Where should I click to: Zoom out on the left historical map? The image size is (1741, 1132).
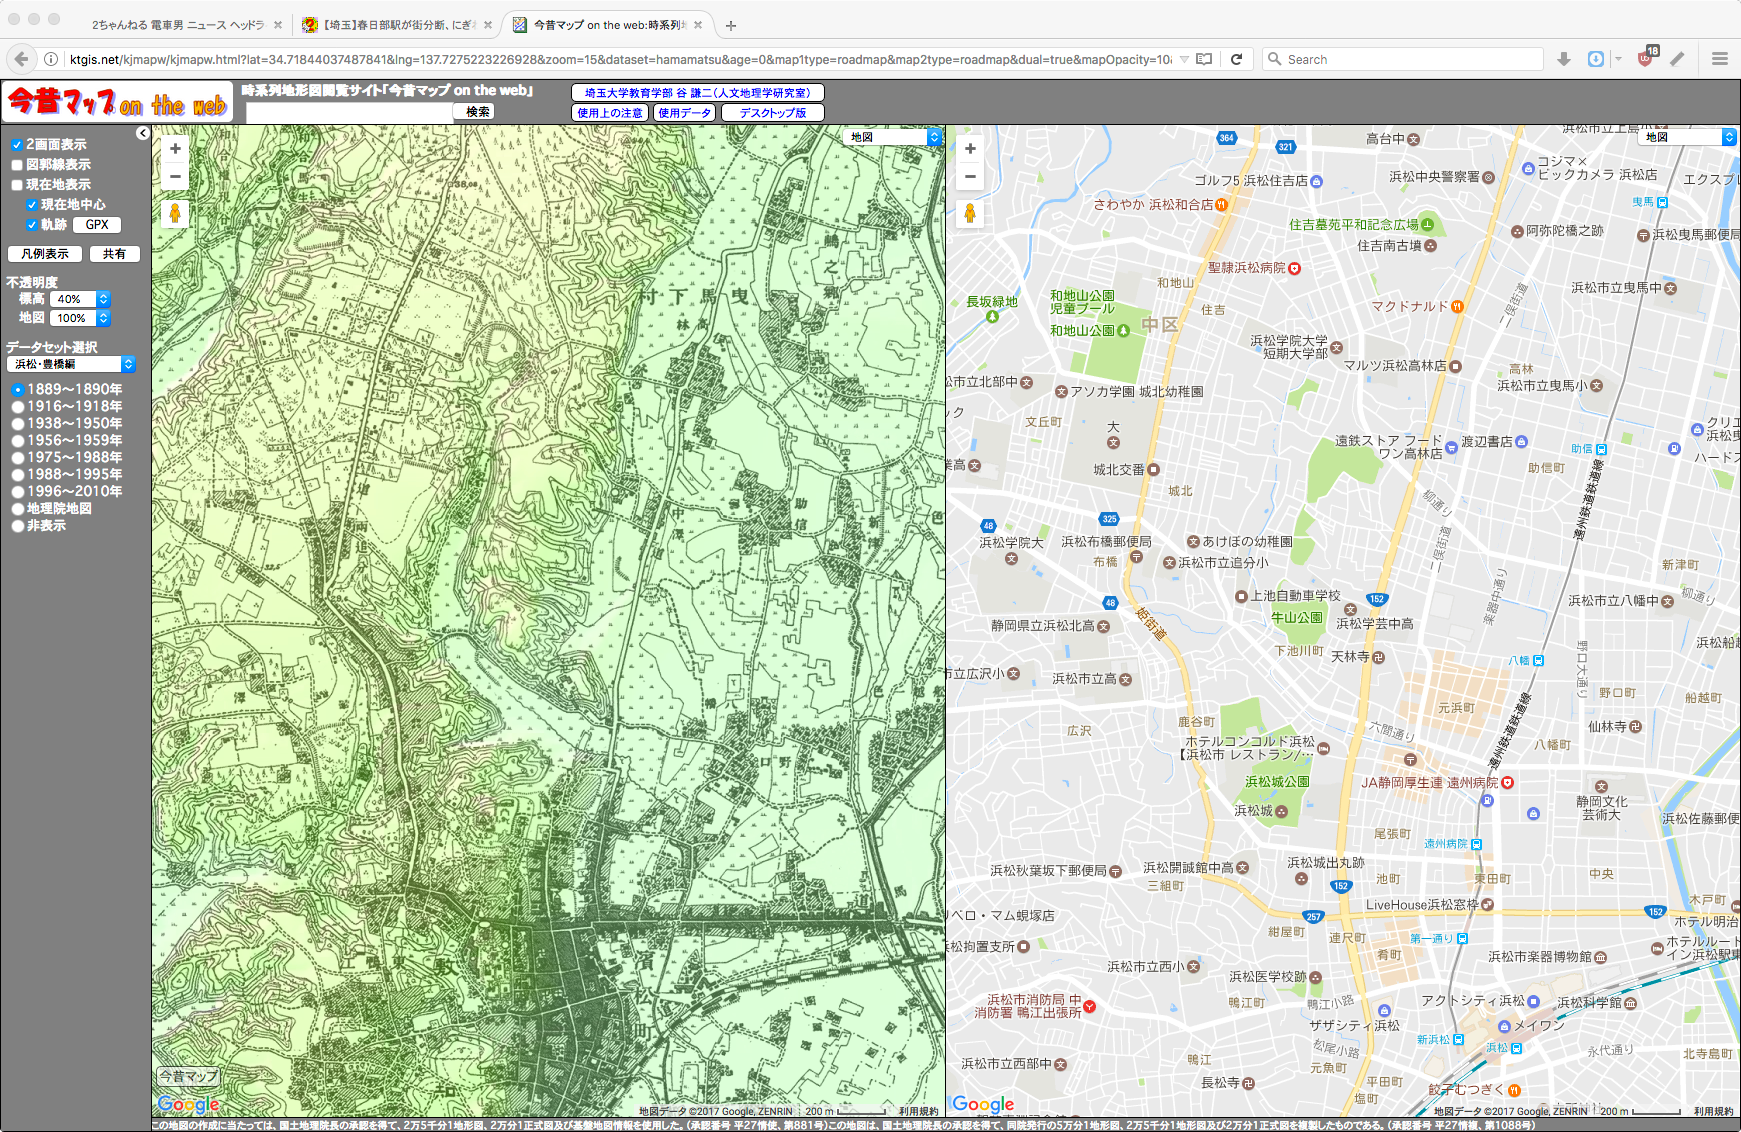(x=175, y=177)
